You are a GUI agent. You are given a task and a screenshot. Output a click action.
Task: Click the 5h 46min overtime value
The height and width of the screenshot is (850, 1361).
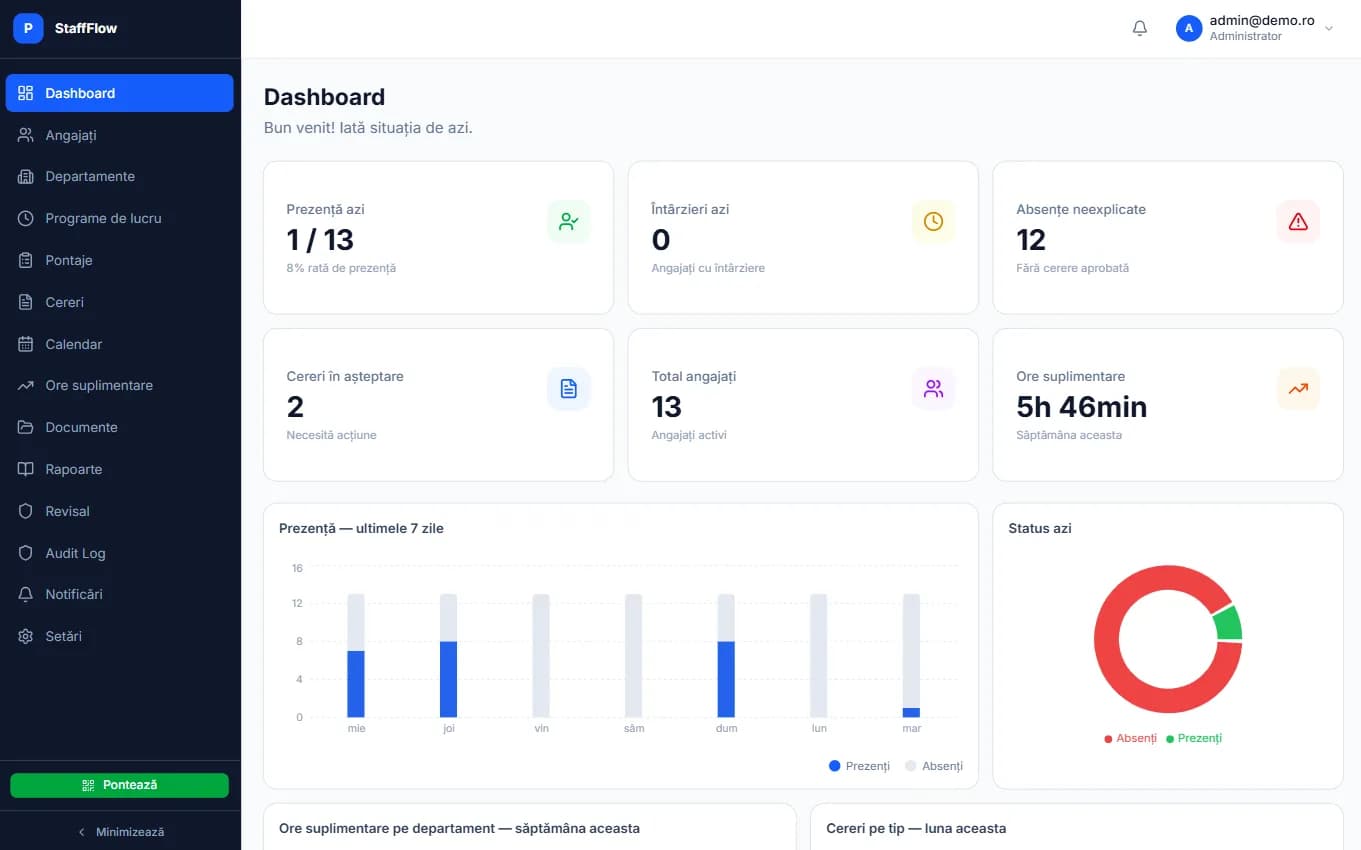1081,407
